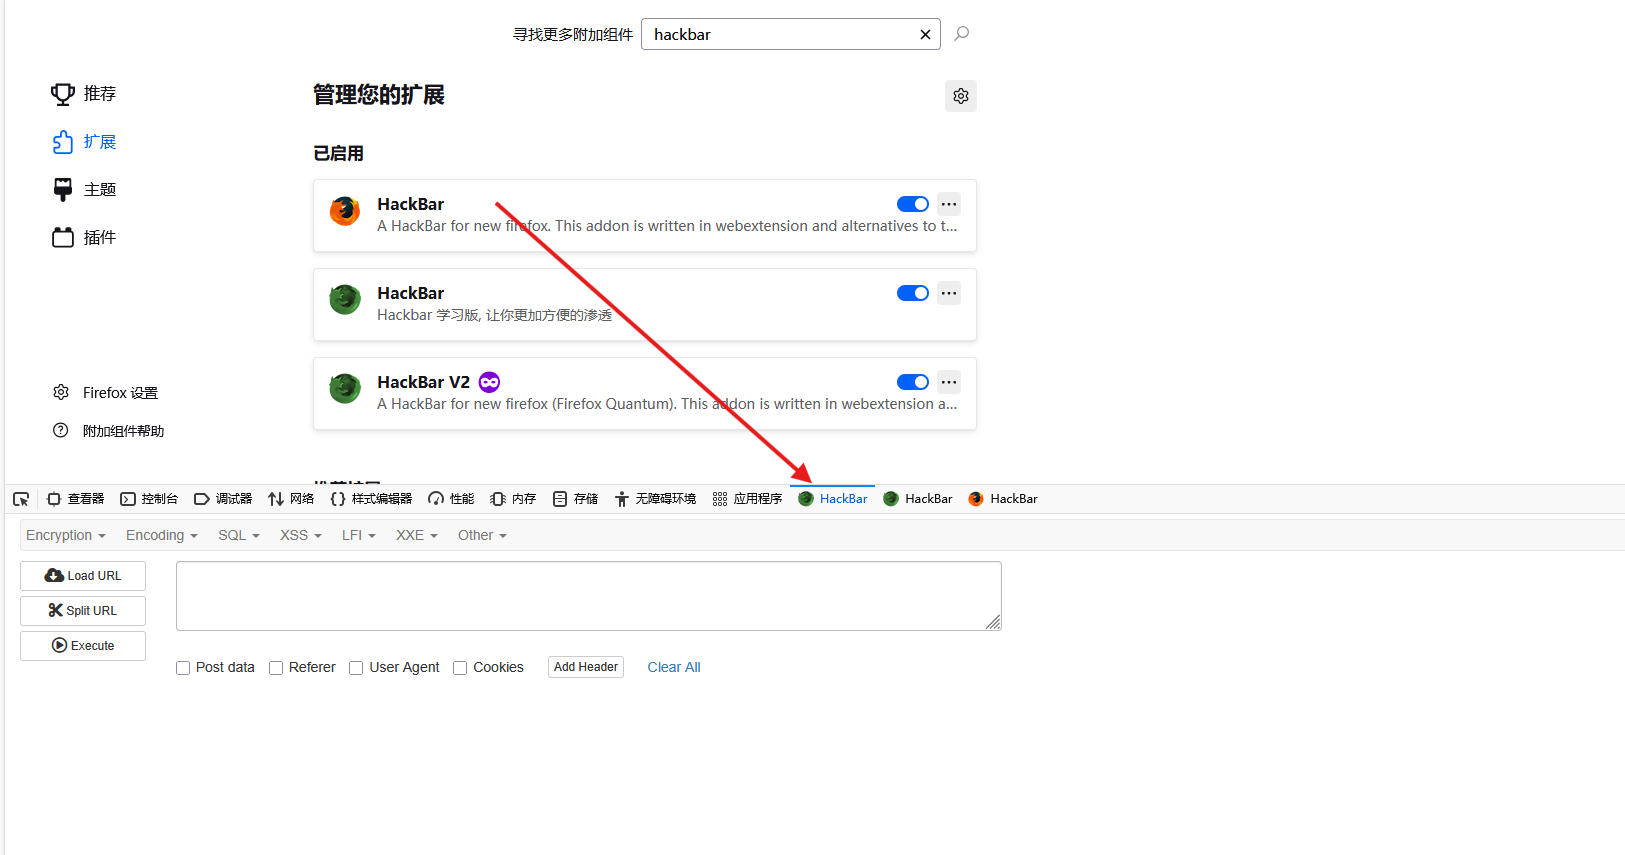Click the orange HackBar extension icon
This screenshot has height=855, width=1625.
[345, 210]
